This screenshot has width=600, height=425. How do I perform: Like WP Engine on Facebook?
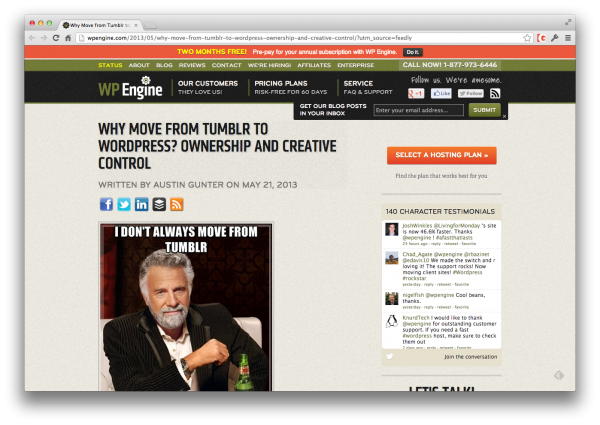point(441,93)
